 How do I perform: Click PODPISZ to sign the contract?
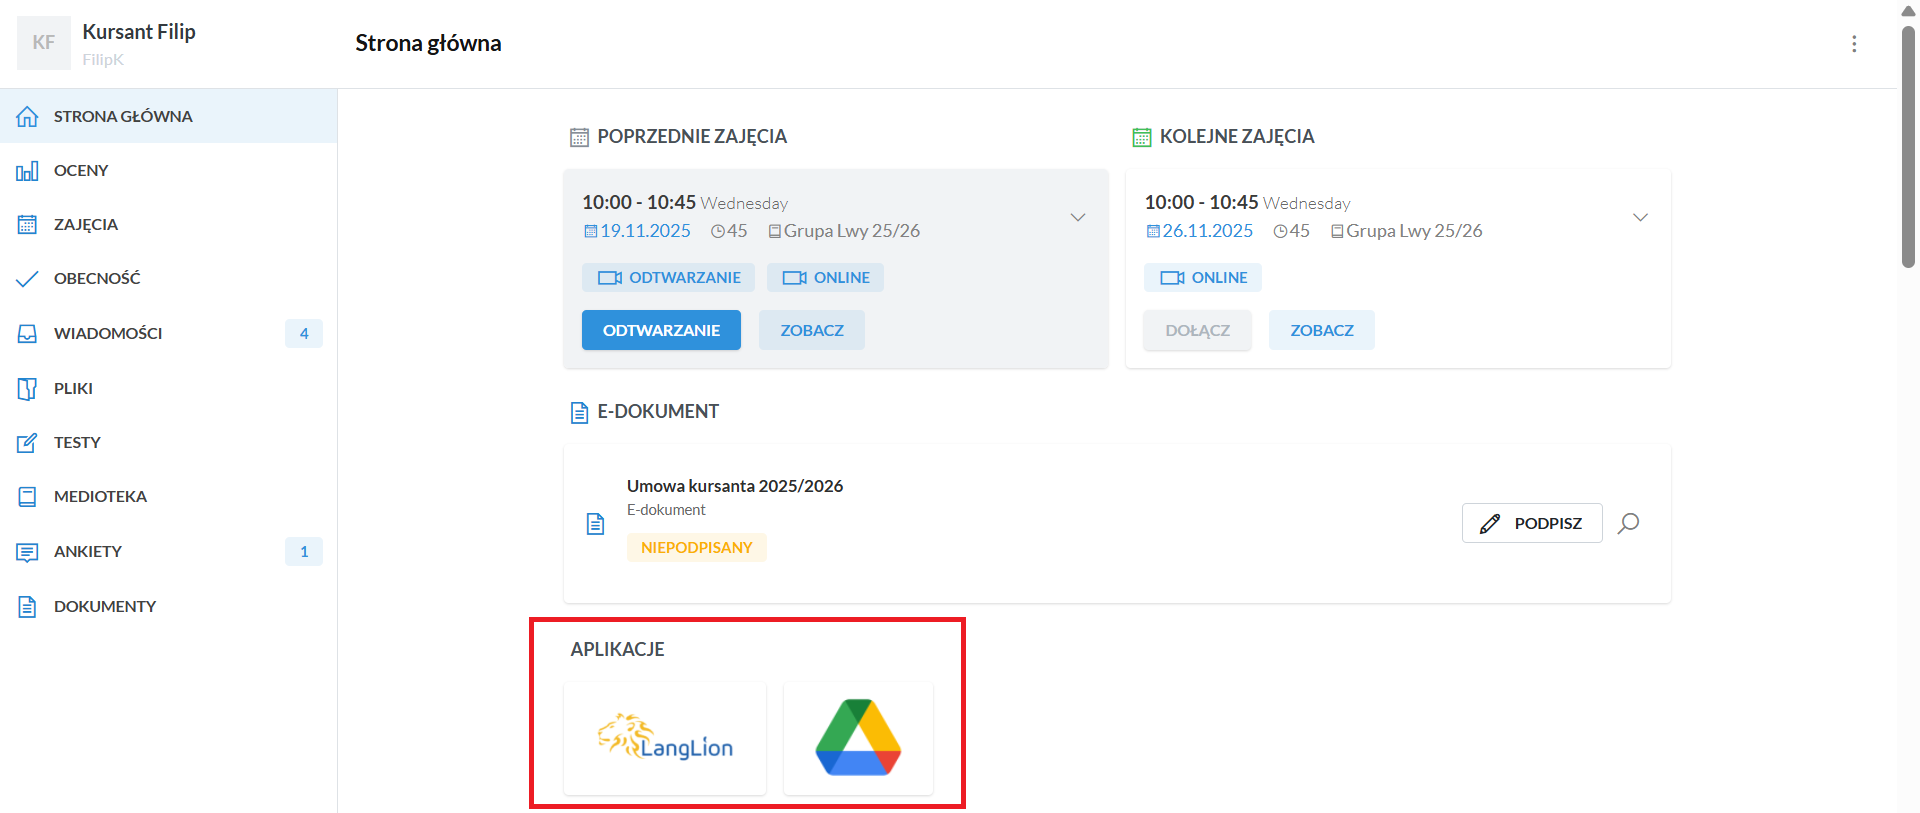tap(1532, 523)
